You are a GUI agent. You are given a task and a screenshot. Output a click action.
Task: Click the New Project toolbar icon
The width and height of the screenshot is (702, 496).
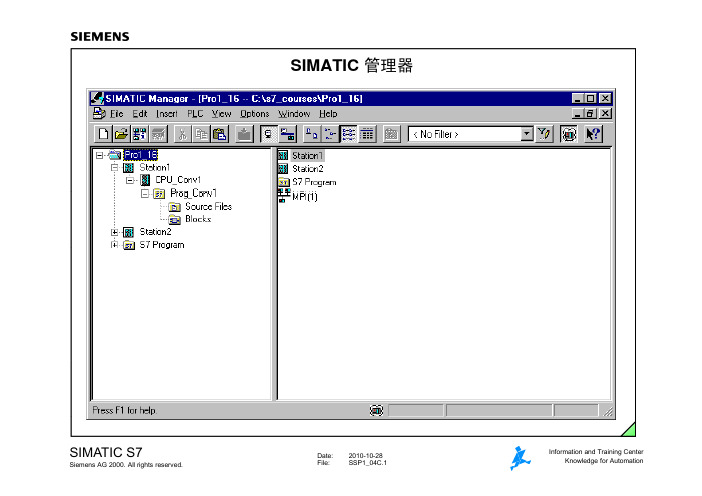click(103, 134)
